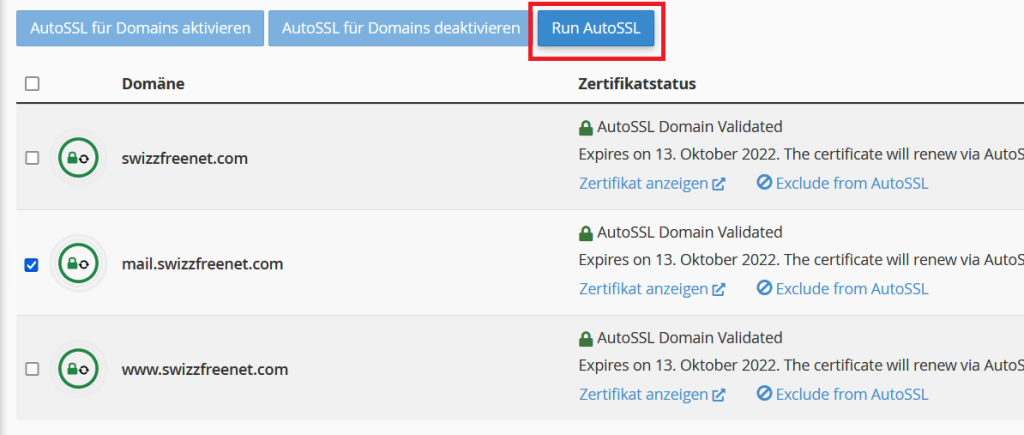This screenshot has height=435, width=1024.
Task: Click green padlock icon in mail.swizzfreenet.com status
Action: (x=586, y=233)
